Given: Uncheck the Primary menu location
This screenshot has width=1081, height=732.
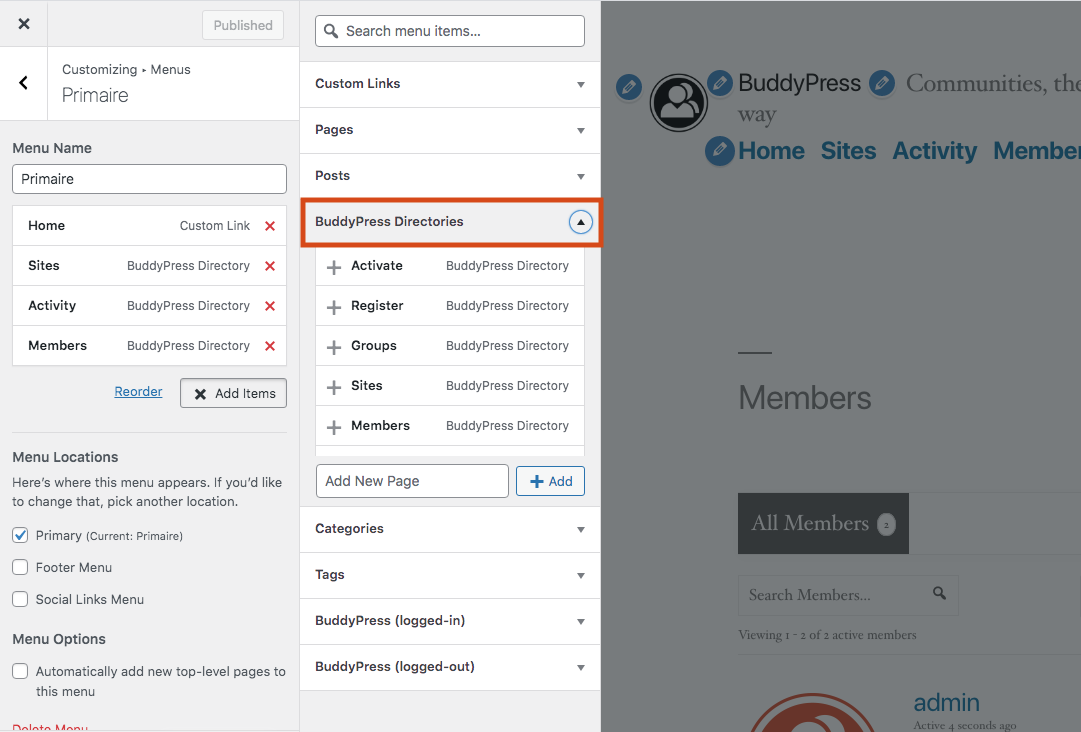Looking at the screenshot, I should pos(20,535).
